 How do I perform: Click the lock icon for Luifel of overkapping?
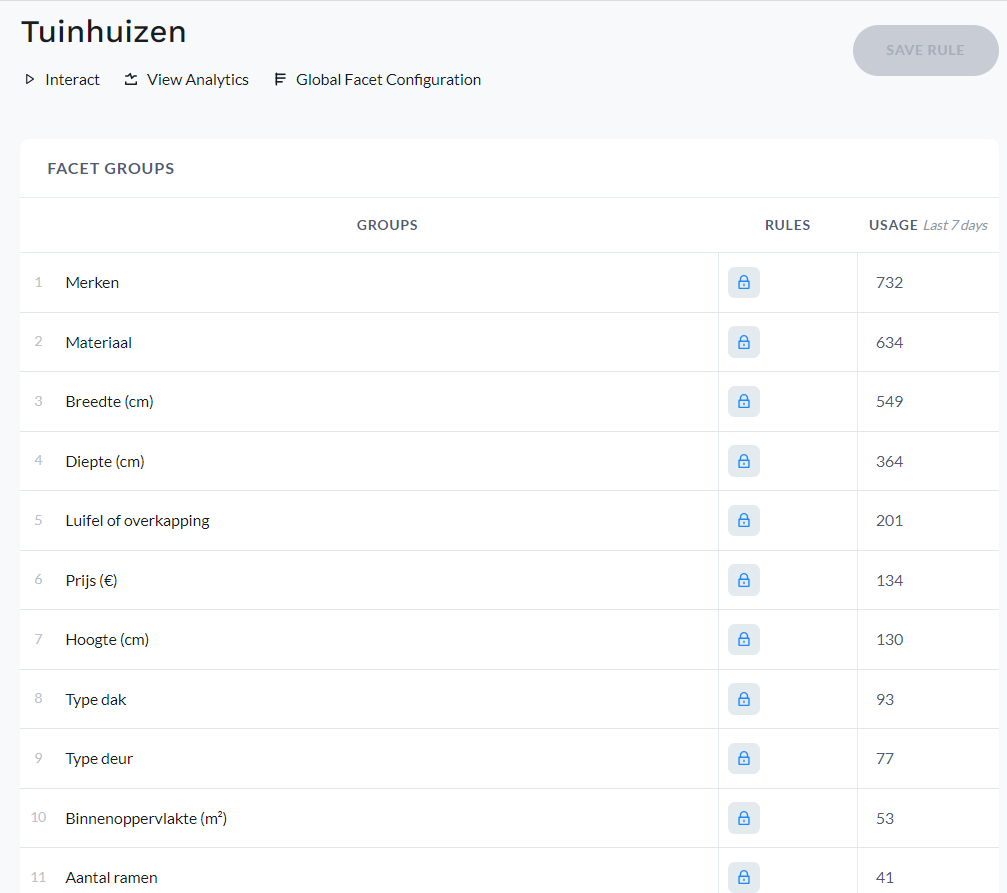pyautogui.click(x=744, y=520)
